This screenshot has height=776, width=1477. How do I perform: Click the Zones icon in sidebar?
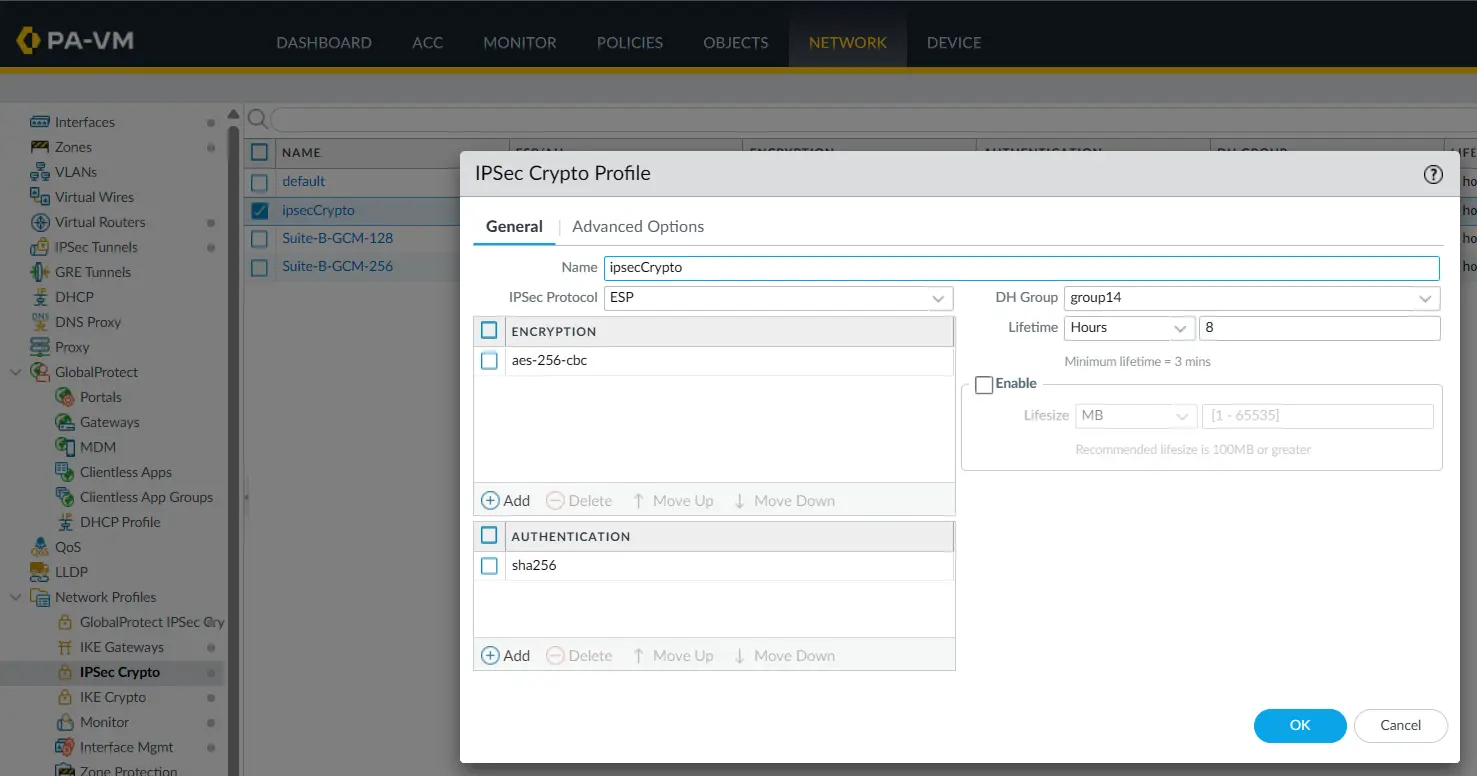(40, 147)
